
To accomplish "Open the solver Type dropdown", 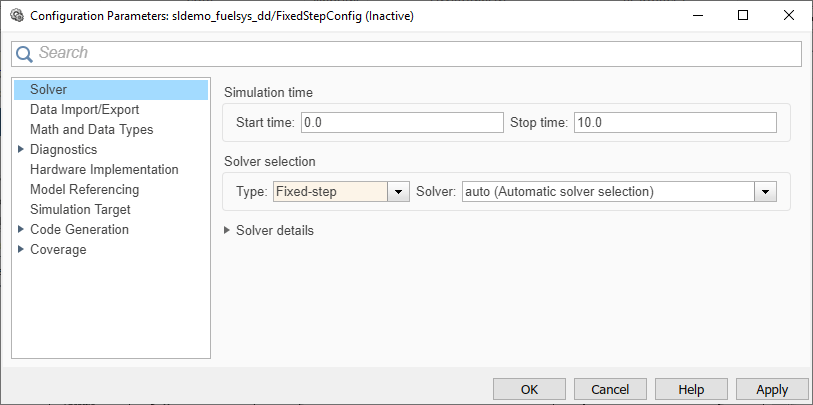I will click(399, 191).
